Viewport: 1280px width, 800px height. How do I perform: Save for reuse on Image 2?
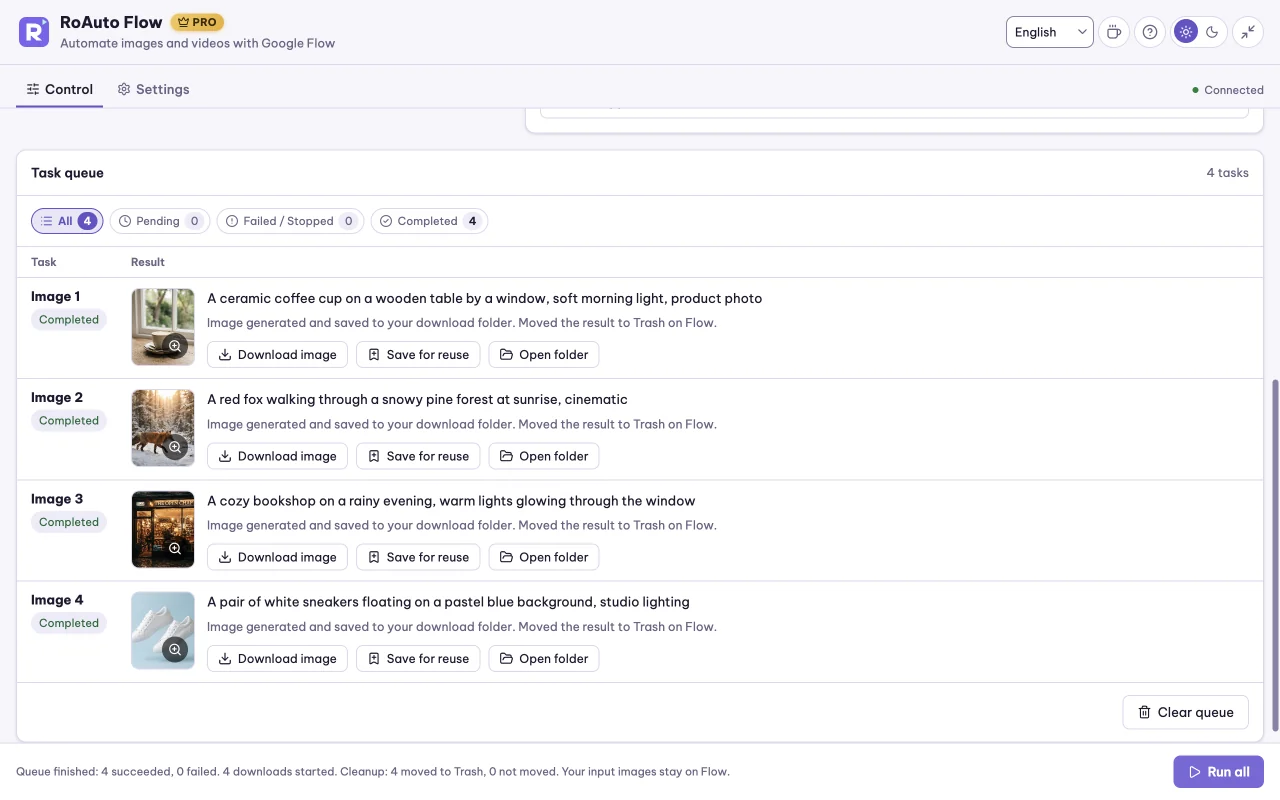[x=418, y=456]
